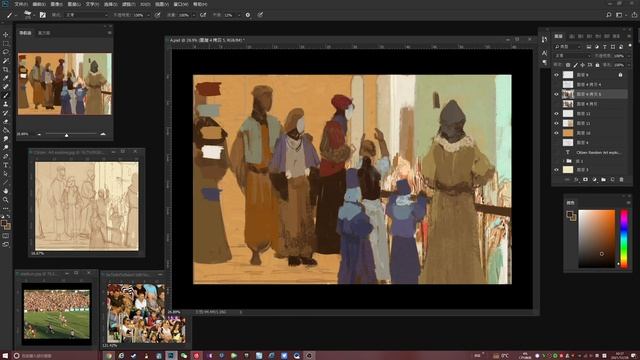Click navigator zoom out button

point(39,134)
